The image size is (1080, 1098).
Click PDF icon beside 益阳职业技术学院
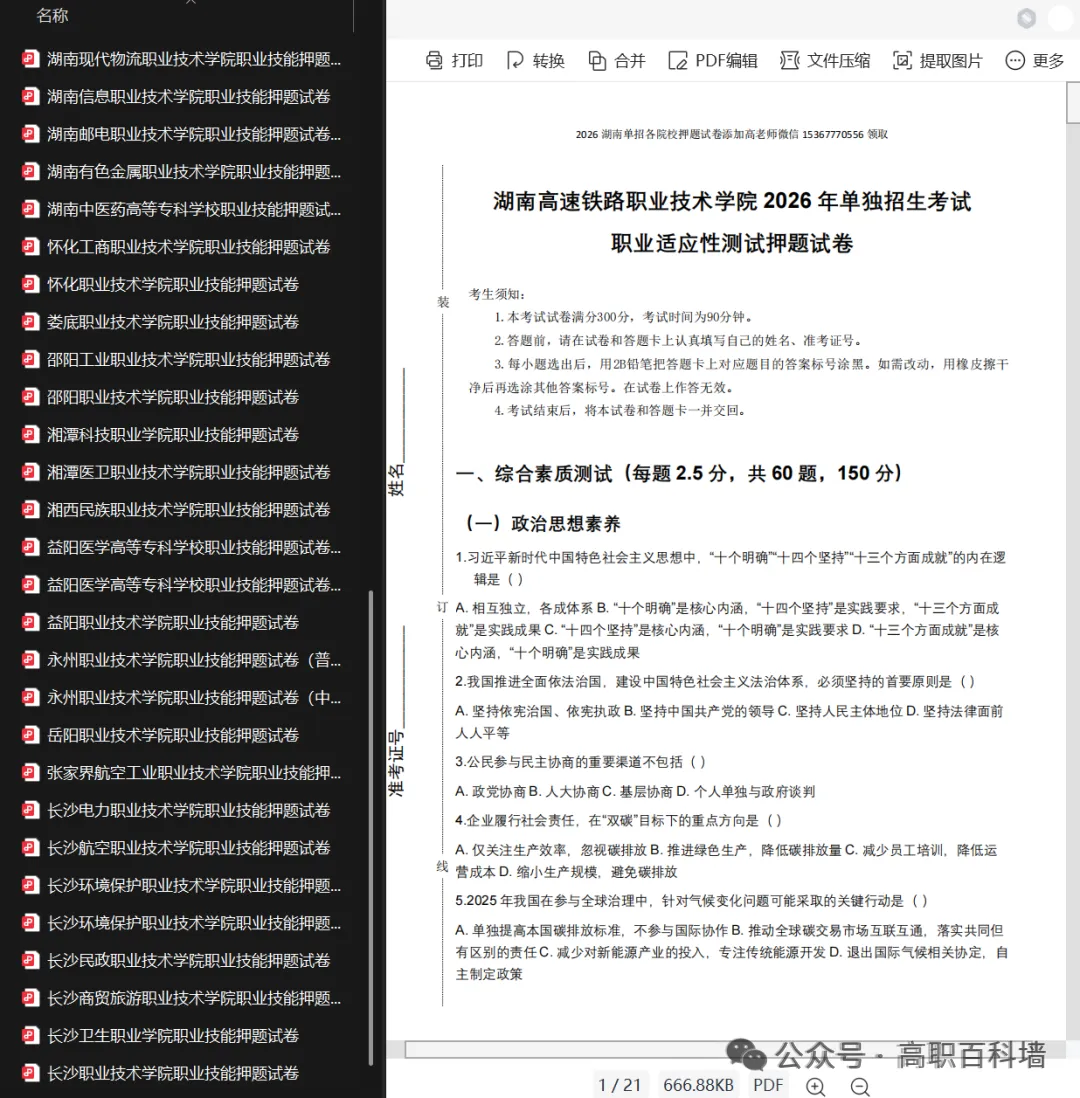click(30, 622)
